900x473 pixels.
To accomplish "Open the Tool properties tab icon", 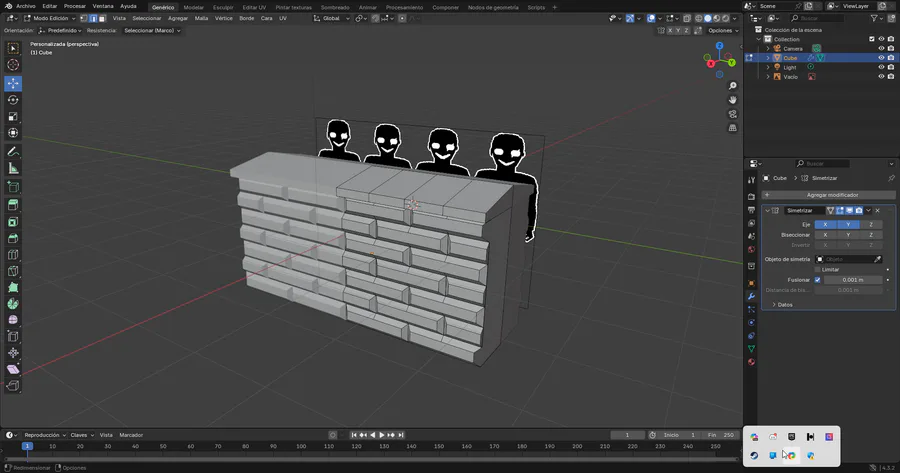I will [751, 180].
